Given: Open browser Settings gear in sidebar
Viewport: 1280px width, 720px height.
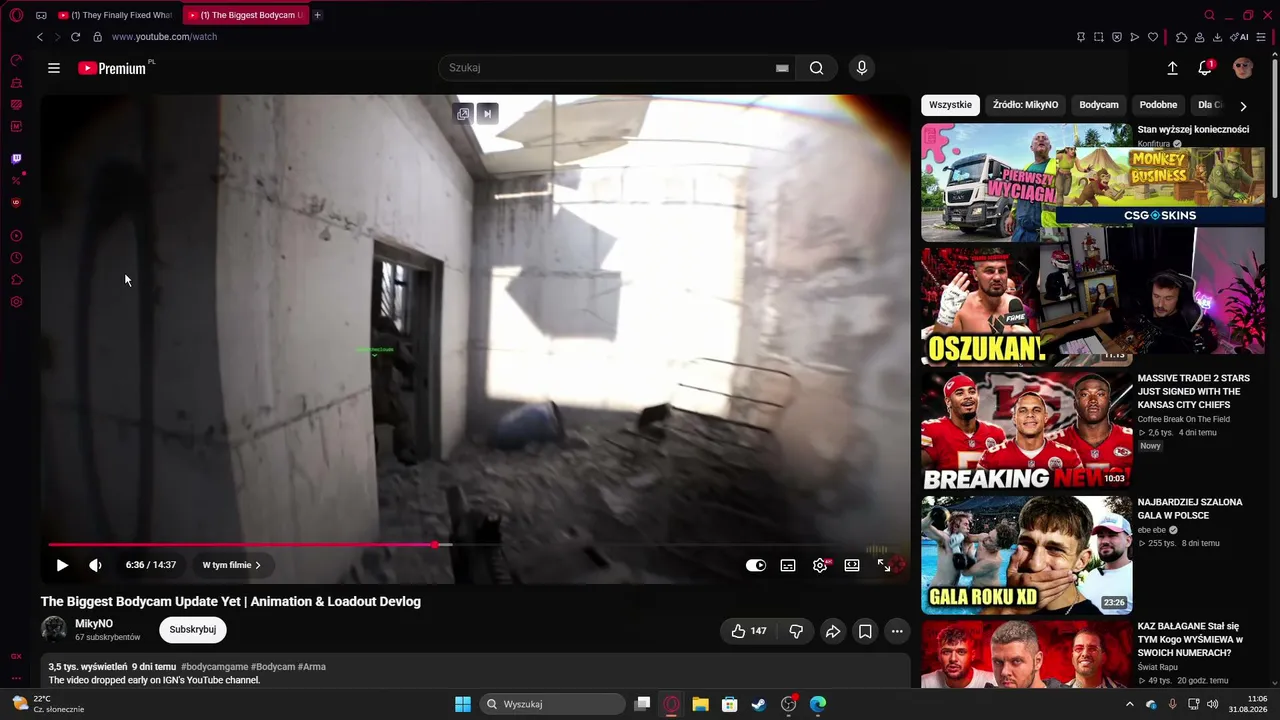Looking at the screenshot, I should click(x=16, y=302).
